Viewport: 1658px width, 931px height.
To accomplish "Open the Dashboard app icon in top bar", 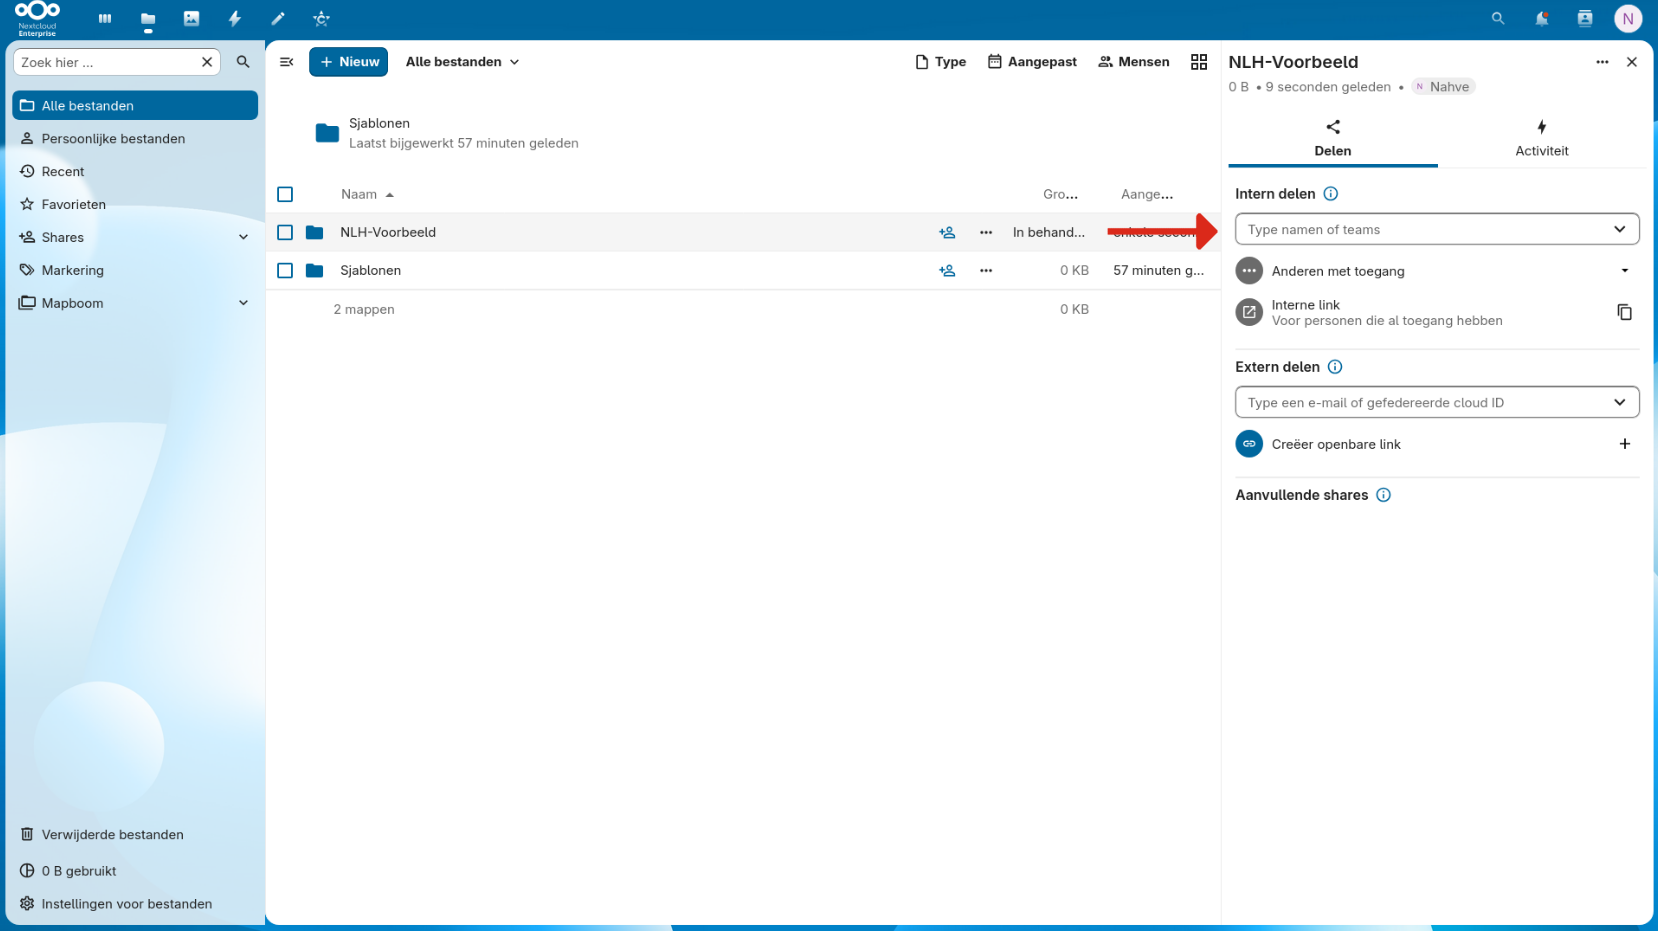I will point(105,18).
